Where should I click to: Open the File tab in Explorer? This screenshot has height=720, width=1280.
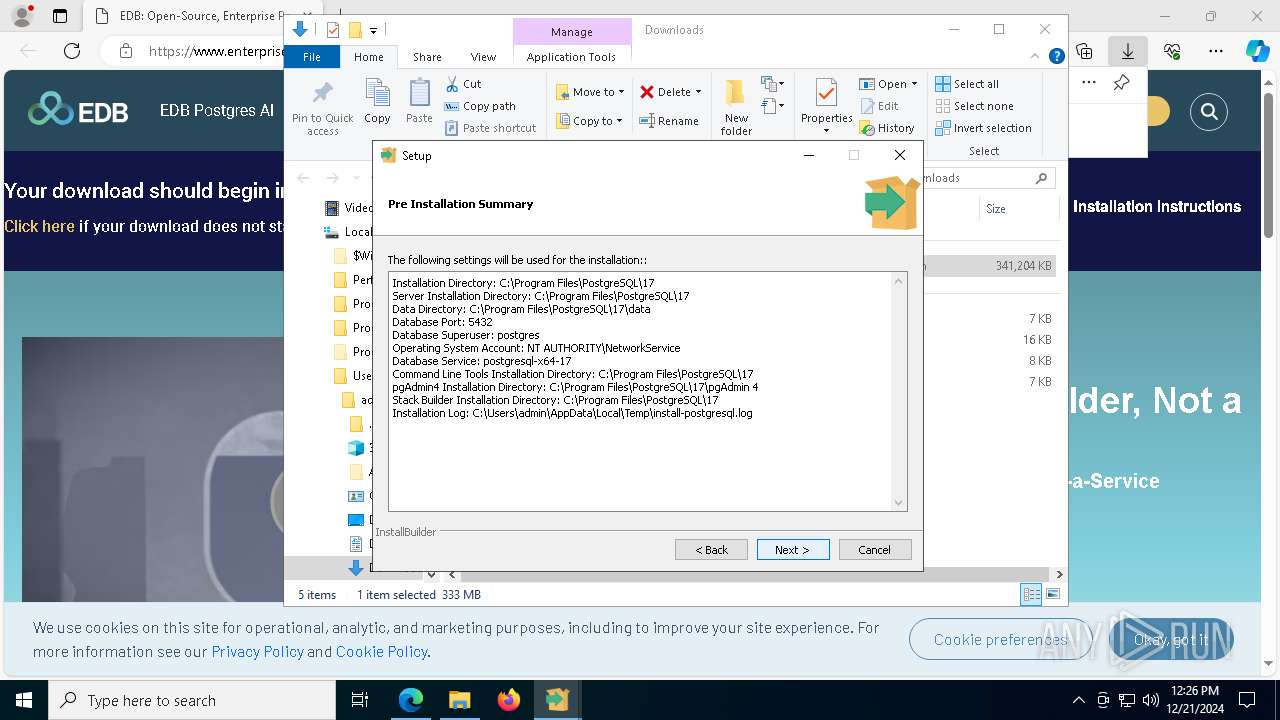pyautogui.click(x=312, y=57)
